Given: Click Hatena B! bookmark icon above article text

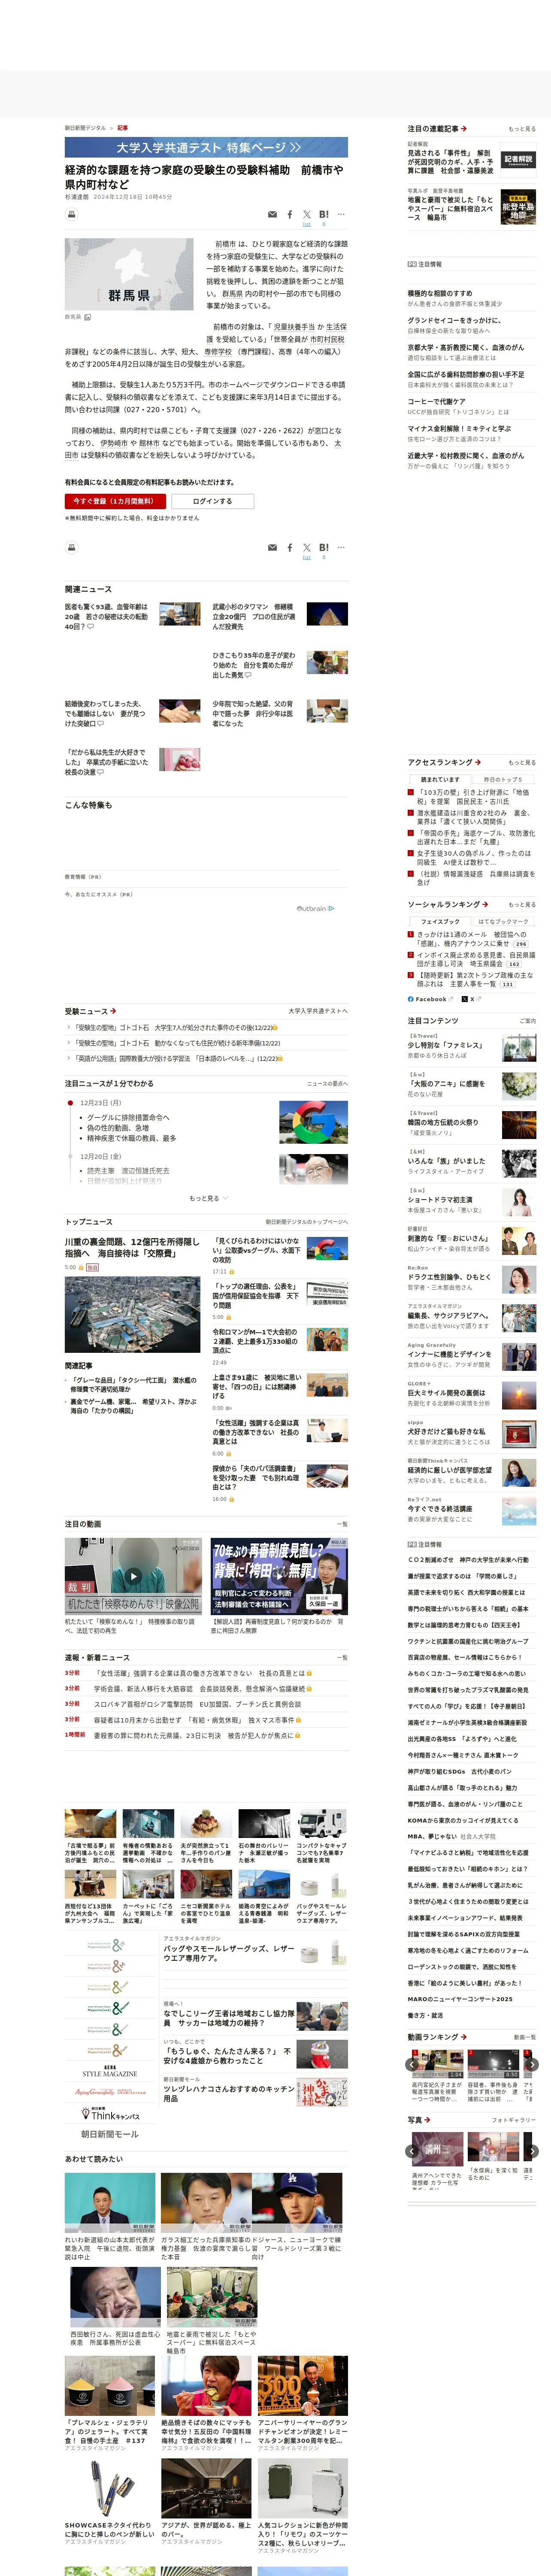Looking at the screenshot, I should (x=324, y=214).
